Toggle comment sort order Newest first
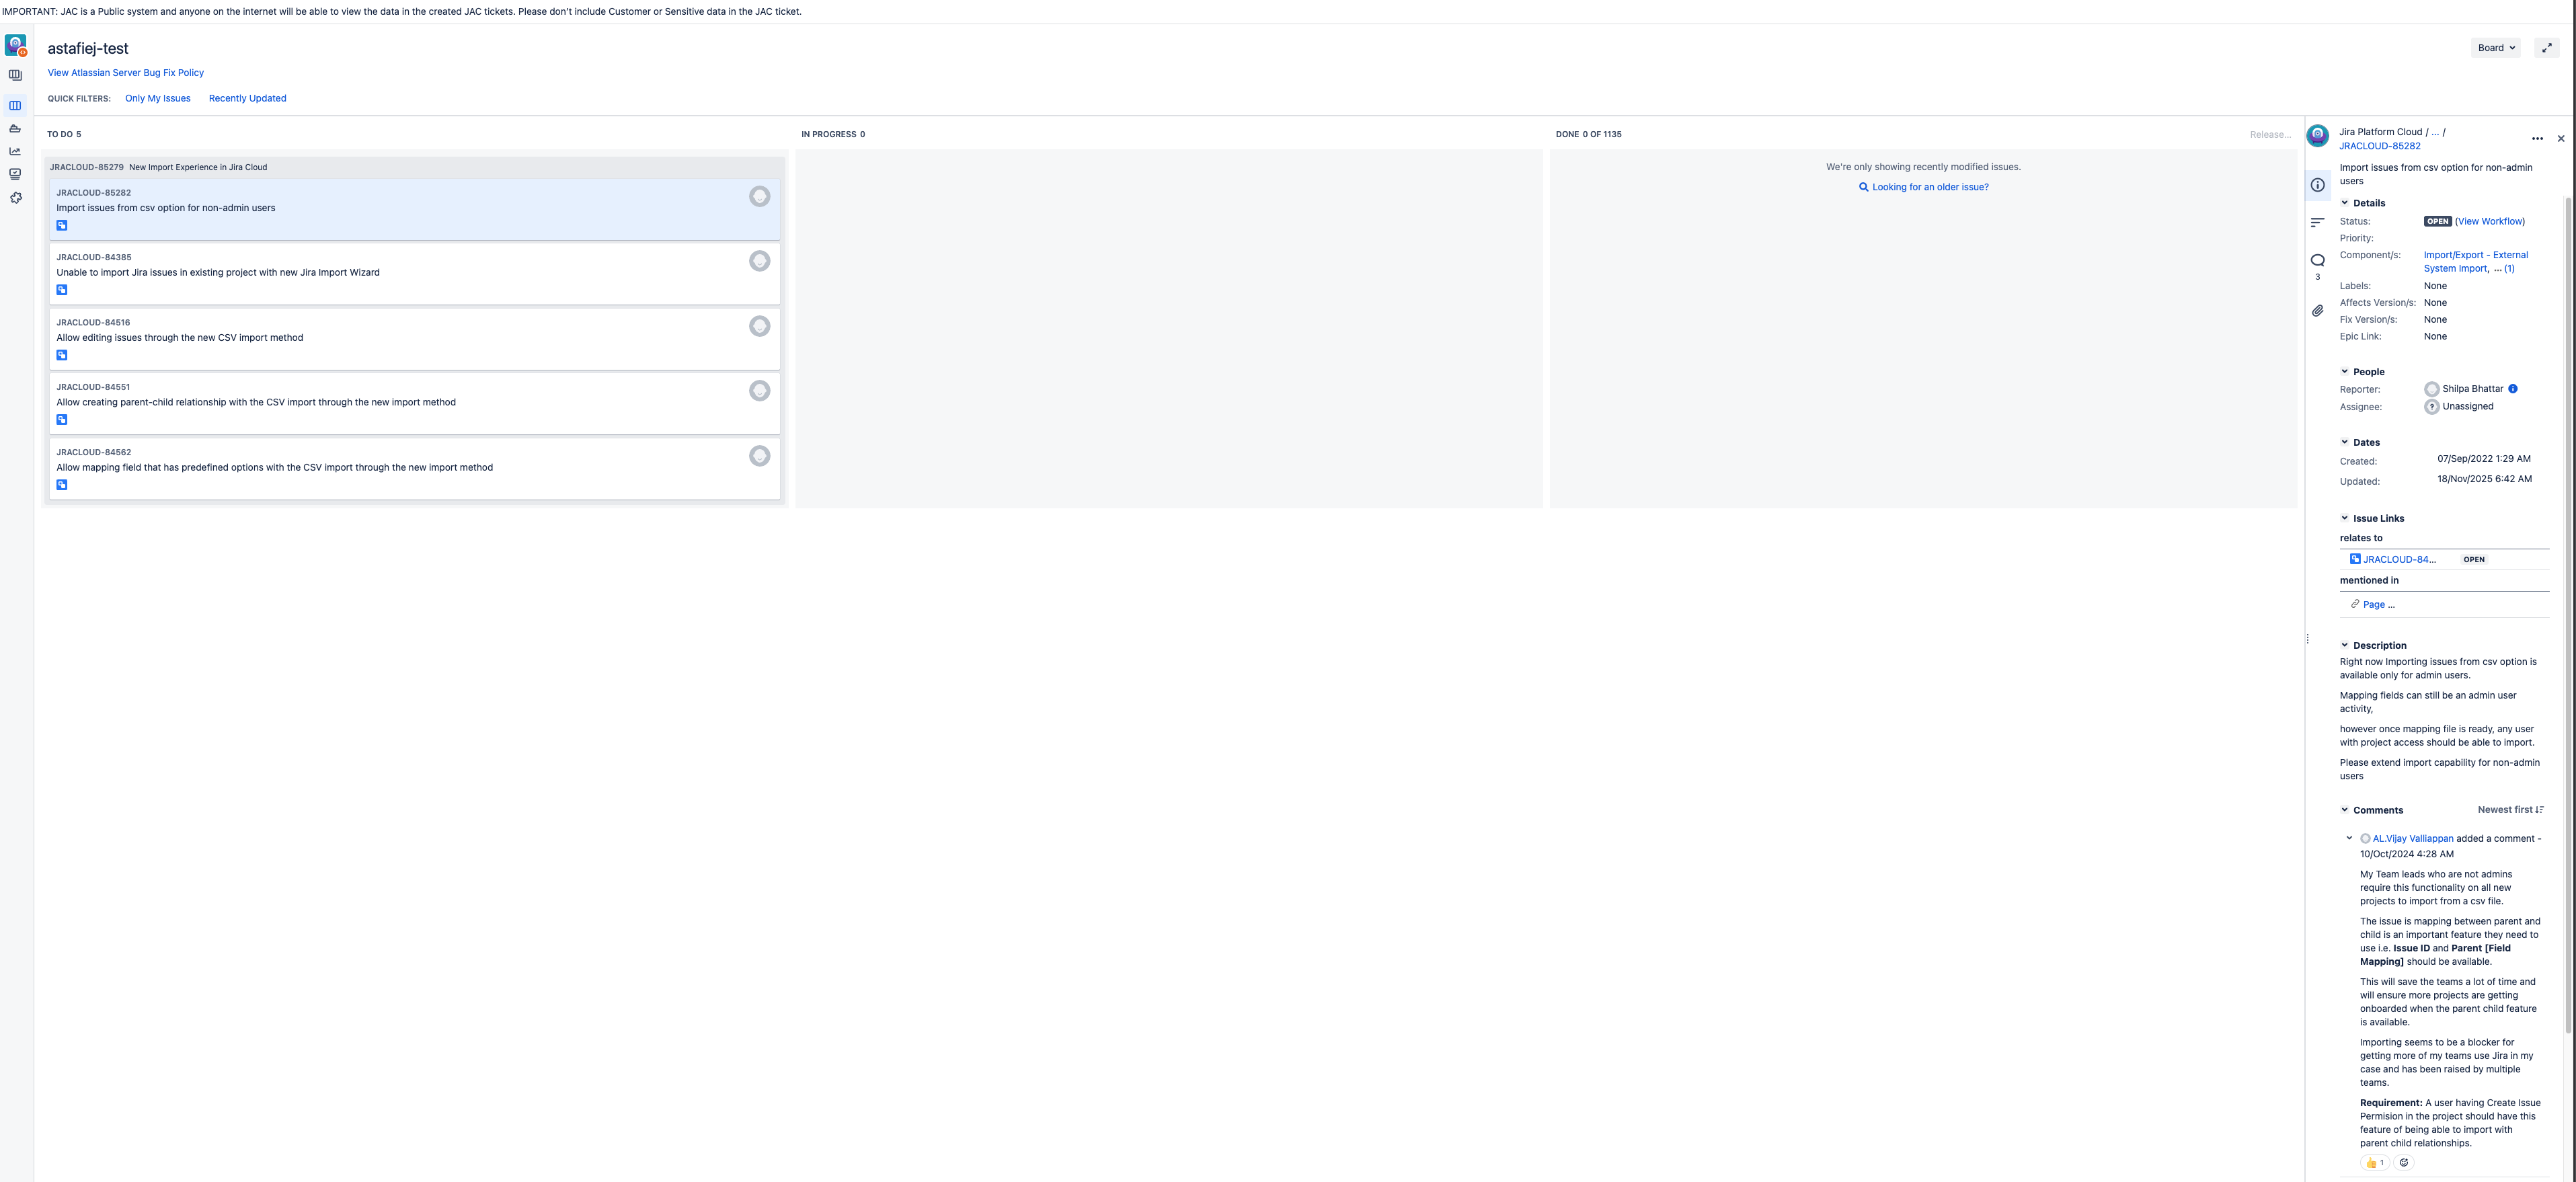Image resolution: width=2576 pixels, height=1182 pixels. point(2510,810)
